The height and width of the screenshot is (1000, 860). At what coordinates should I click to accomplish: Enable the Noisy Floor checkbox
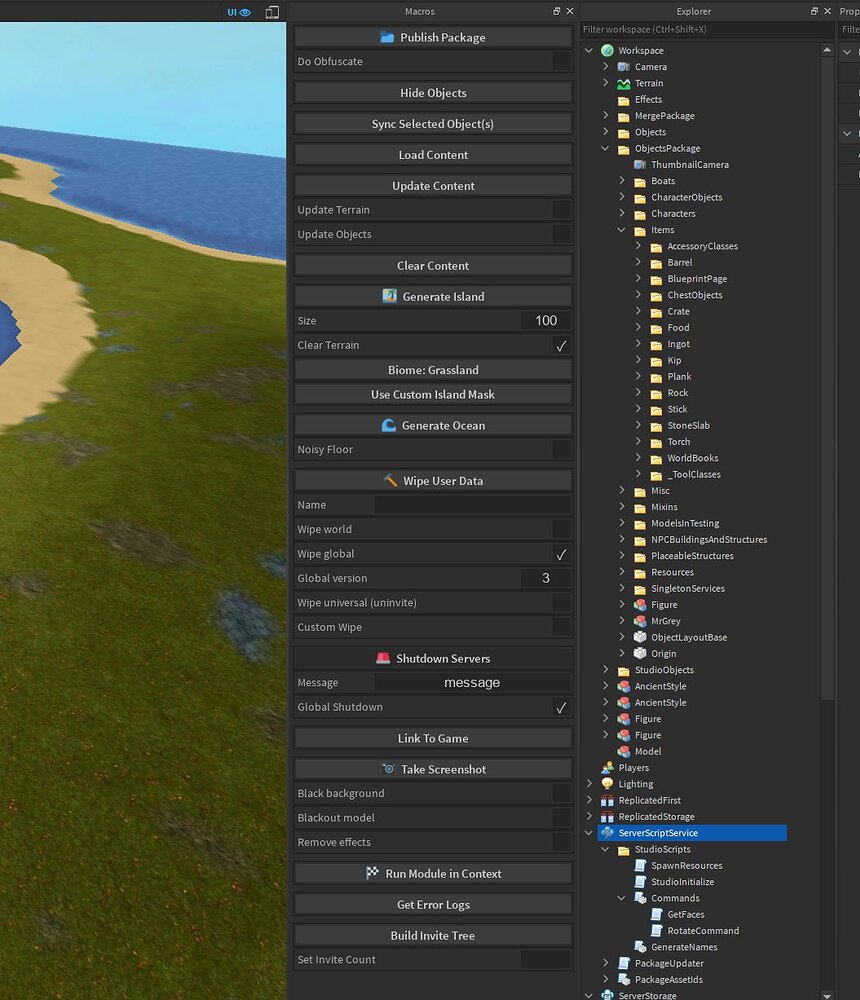point(561,449)
